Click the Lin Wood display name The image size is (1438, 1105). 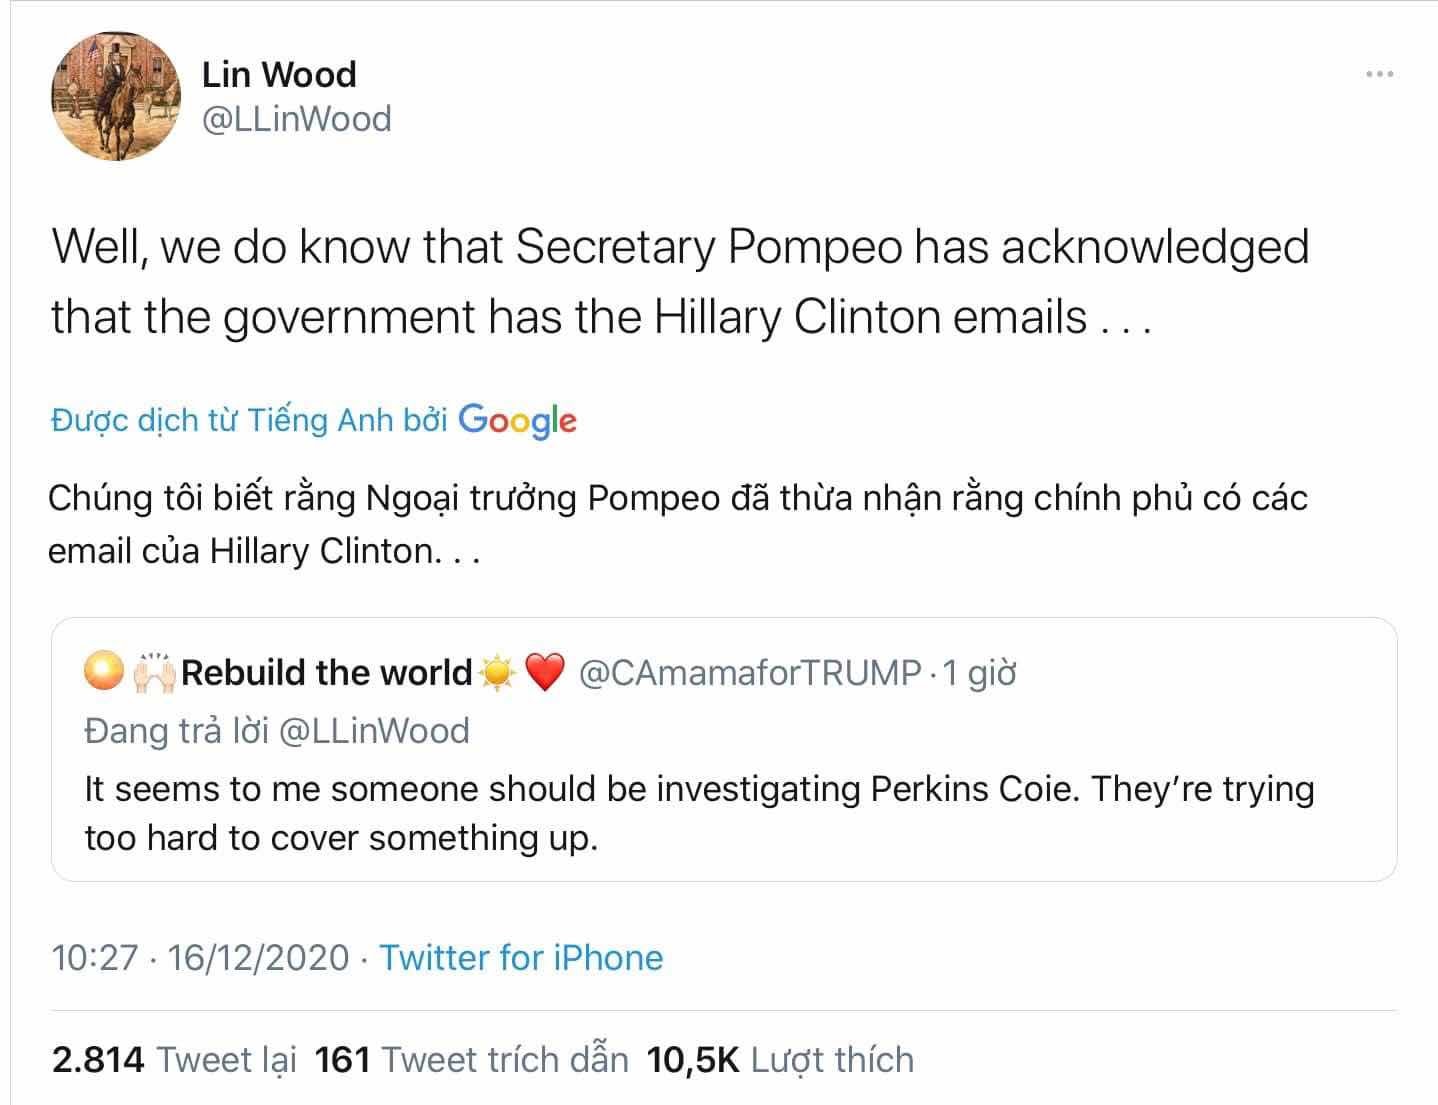pyautogui.click(x=279, y=74)
